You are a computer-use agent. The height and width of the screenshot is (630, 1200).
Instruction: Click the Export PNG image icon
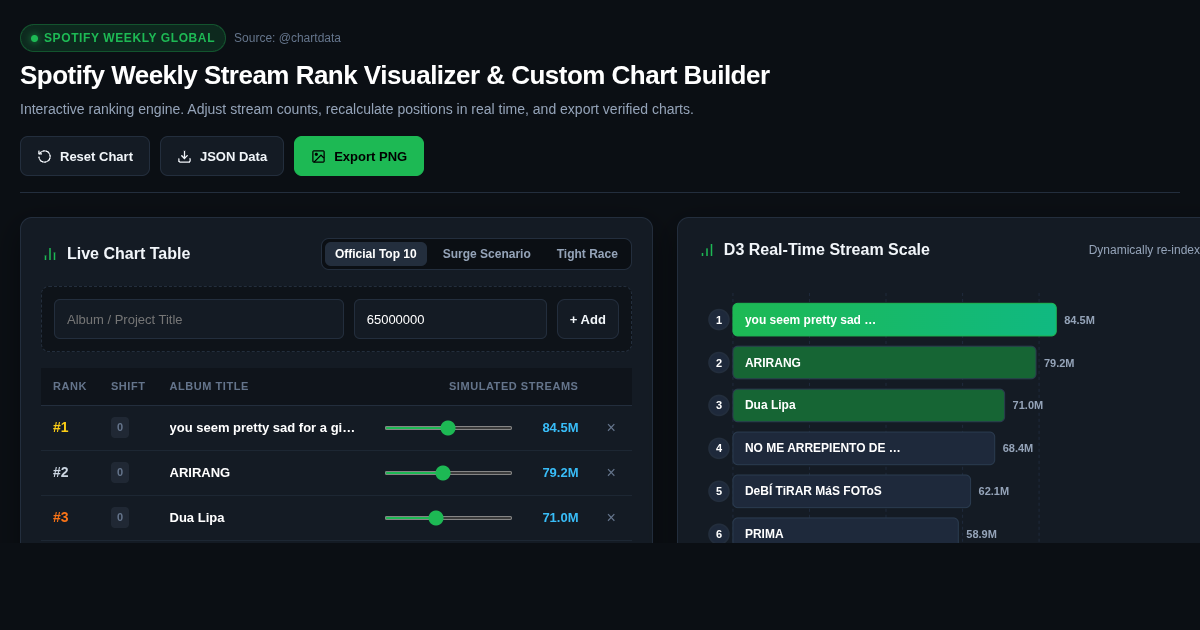click(318, 156)
